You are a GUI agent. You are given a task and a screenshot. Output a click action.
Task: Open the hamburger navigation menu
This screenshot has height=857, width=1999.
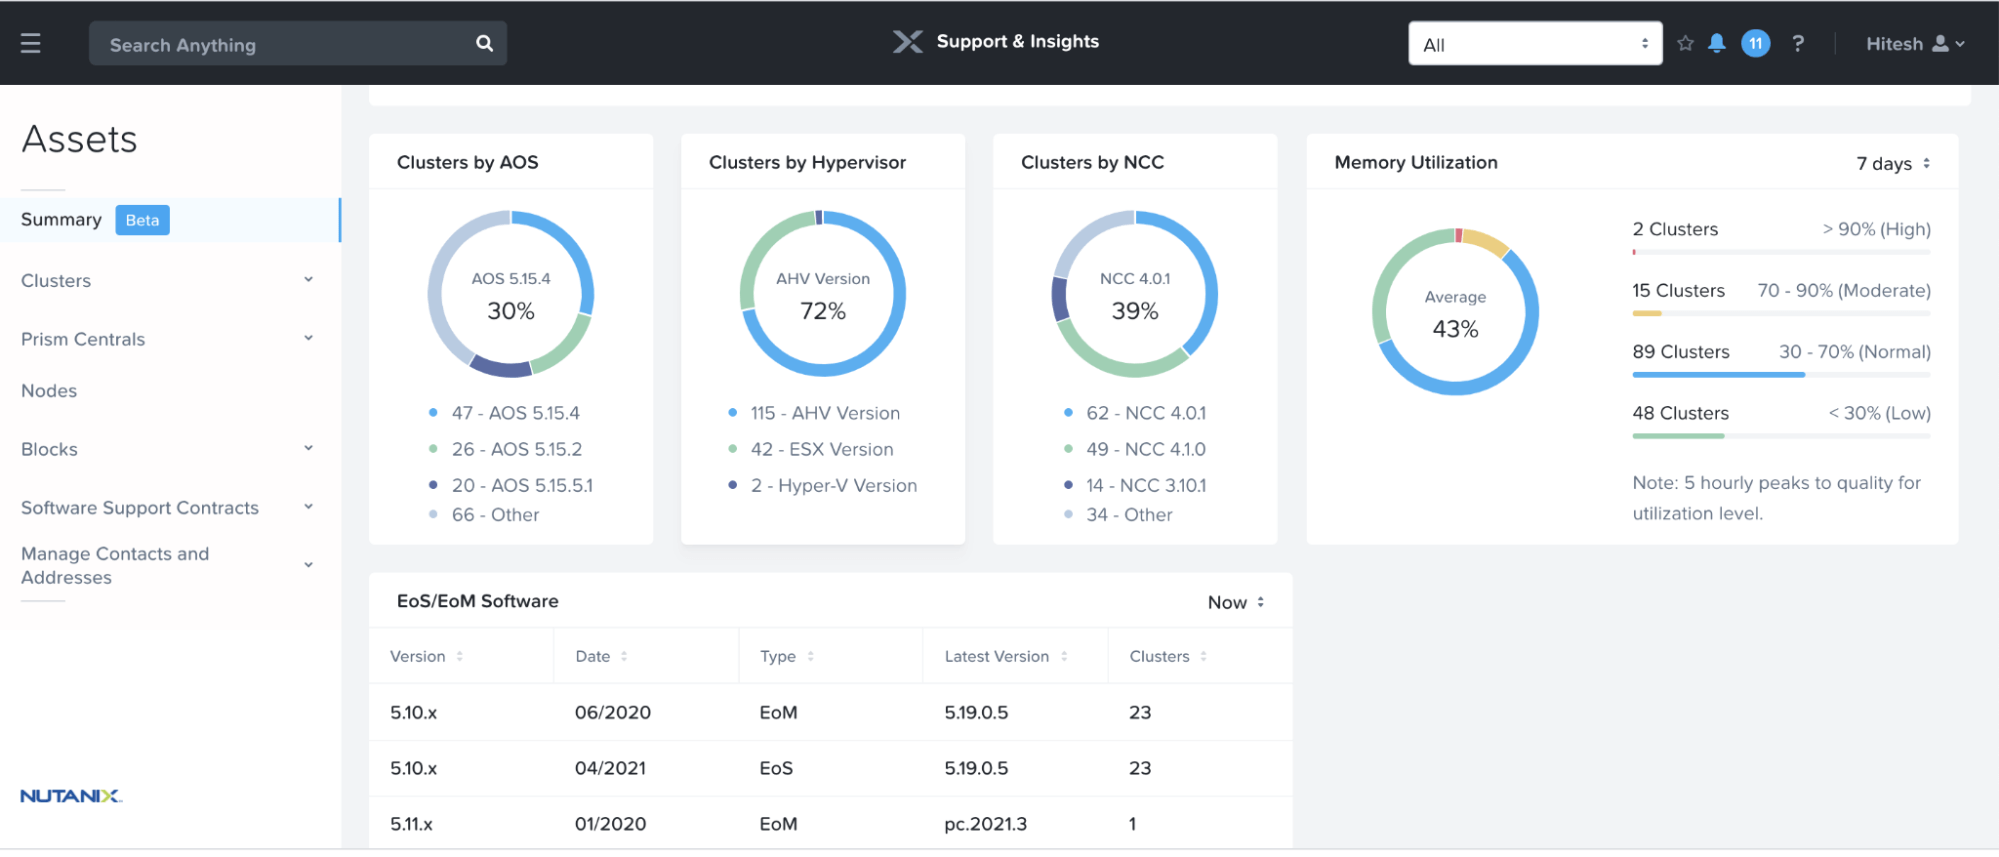(30, 44)
